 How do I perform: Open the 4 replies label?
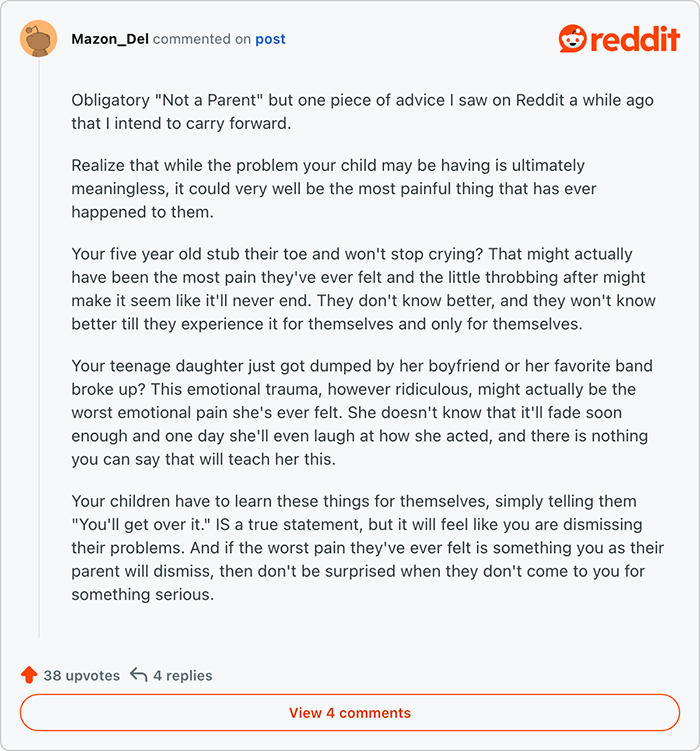(183, 675)
